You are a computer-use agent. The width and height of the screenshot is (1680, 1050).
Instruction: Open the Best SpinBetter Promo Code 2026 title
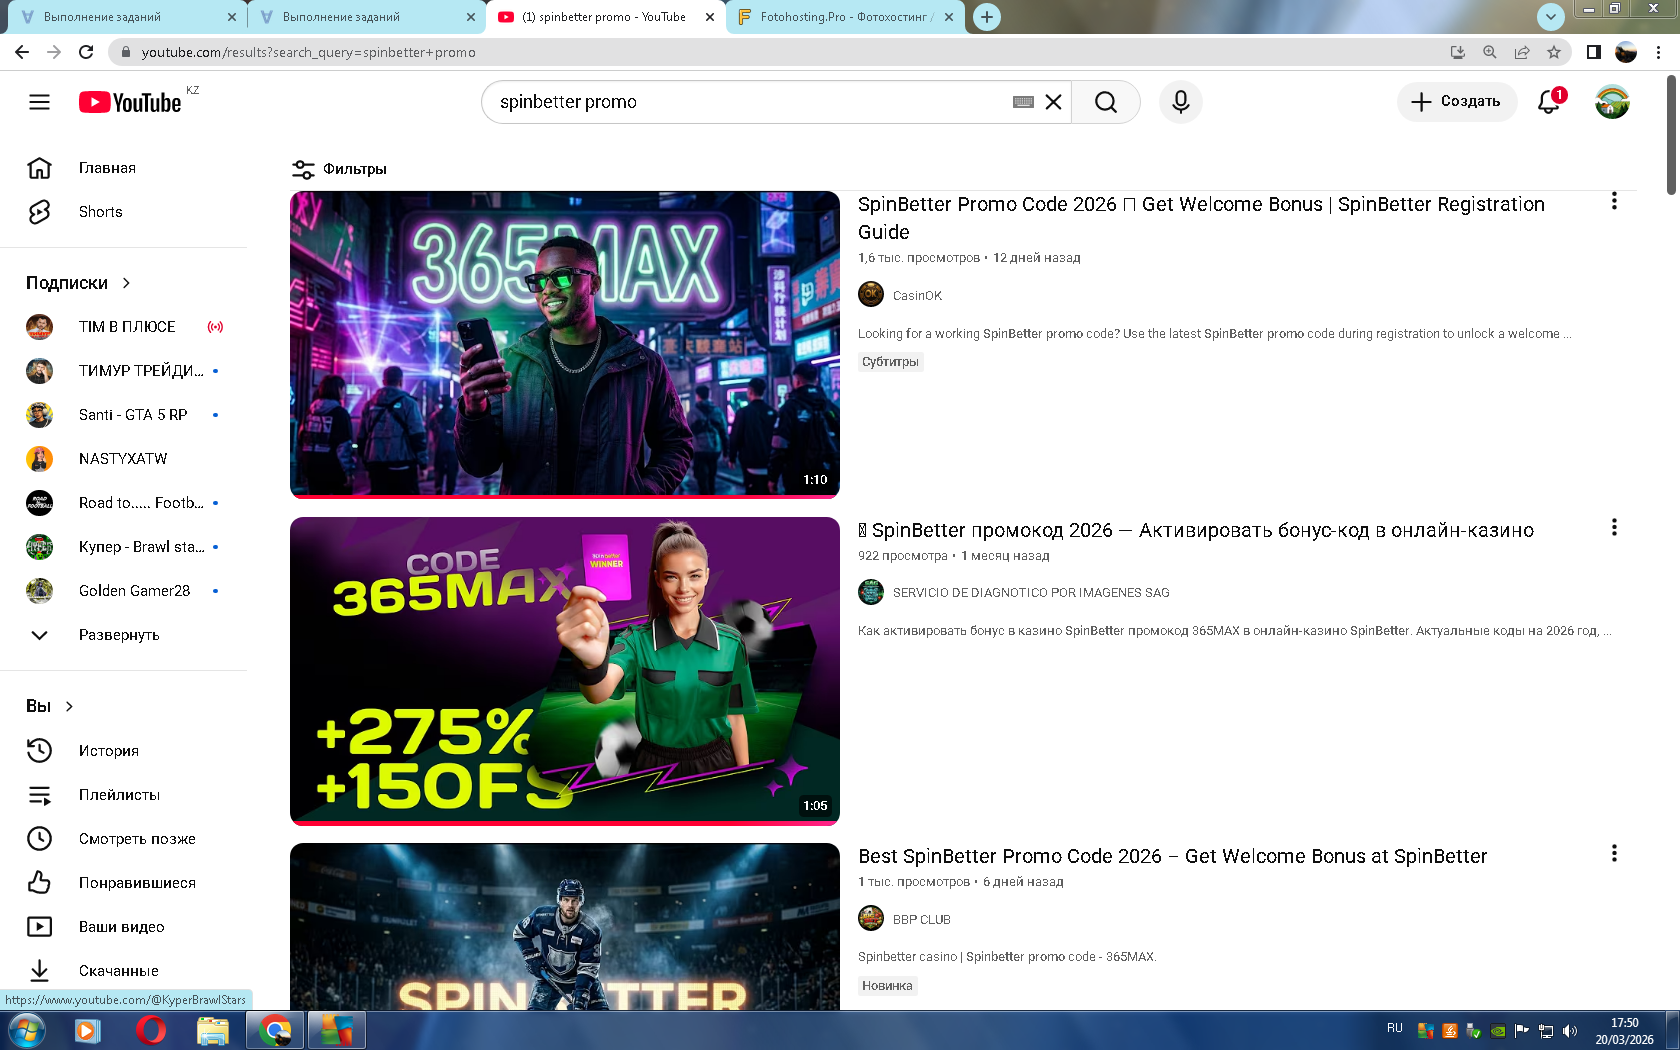[x=1172, y=856]
